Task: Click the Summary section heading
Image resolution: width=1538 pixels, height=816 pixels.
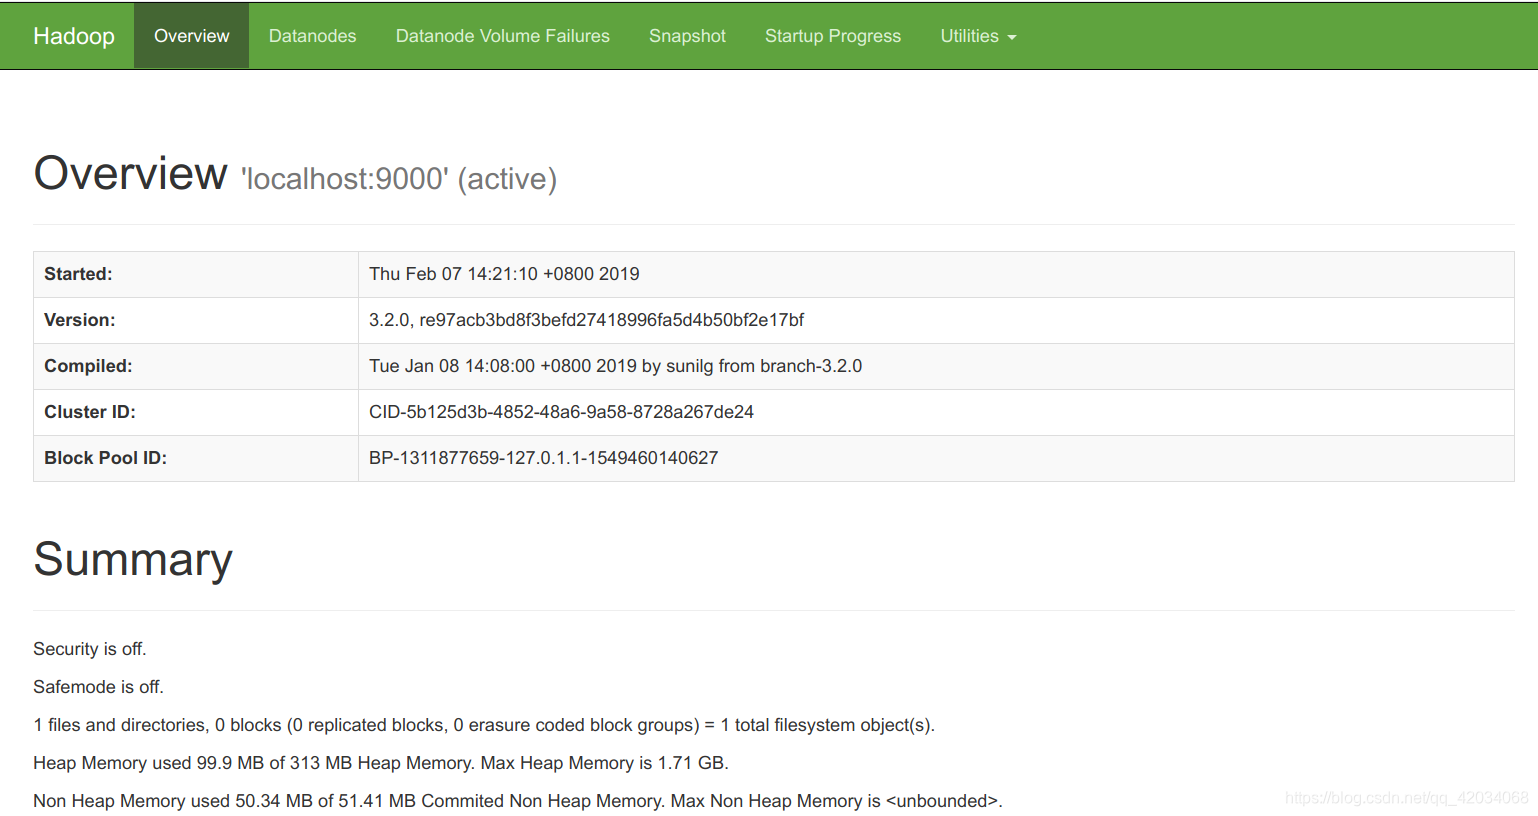Action: click(x=133, y=559)
